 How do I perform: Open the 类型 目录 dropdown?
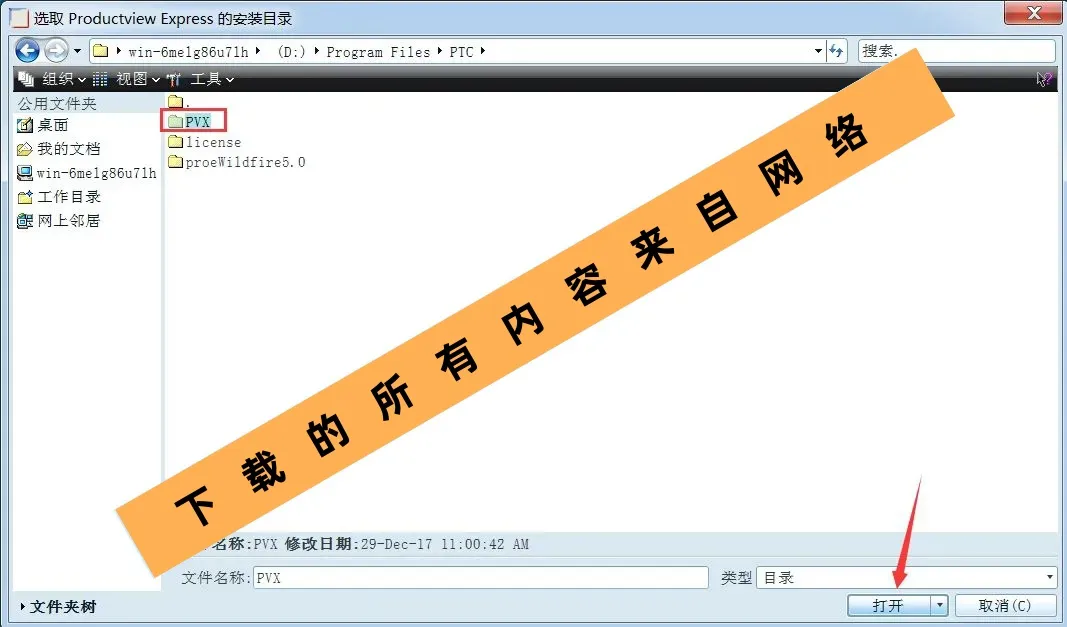907,578
